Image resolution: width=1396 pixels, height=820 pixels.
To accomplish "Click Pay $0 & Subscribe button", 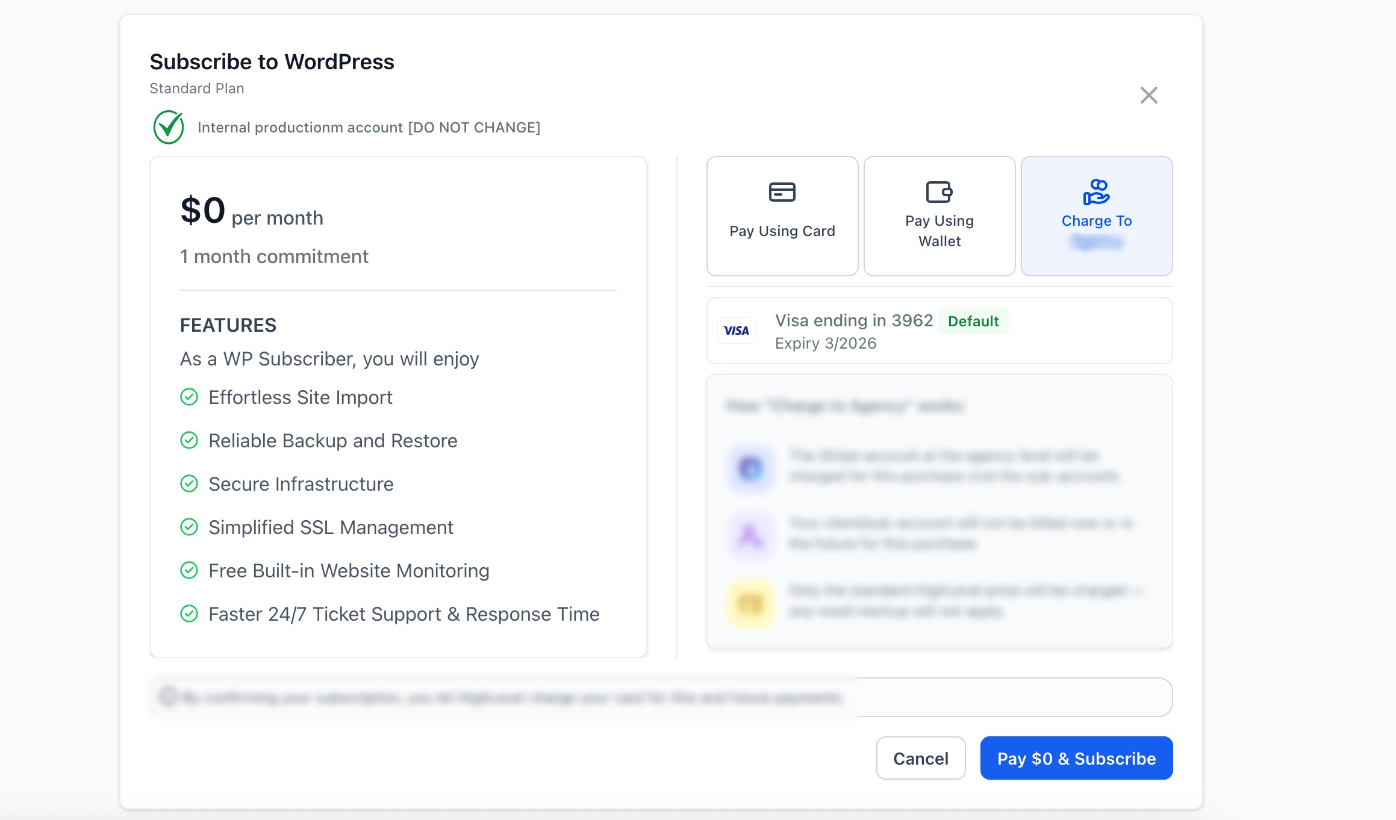I will tap(1076, 758).
